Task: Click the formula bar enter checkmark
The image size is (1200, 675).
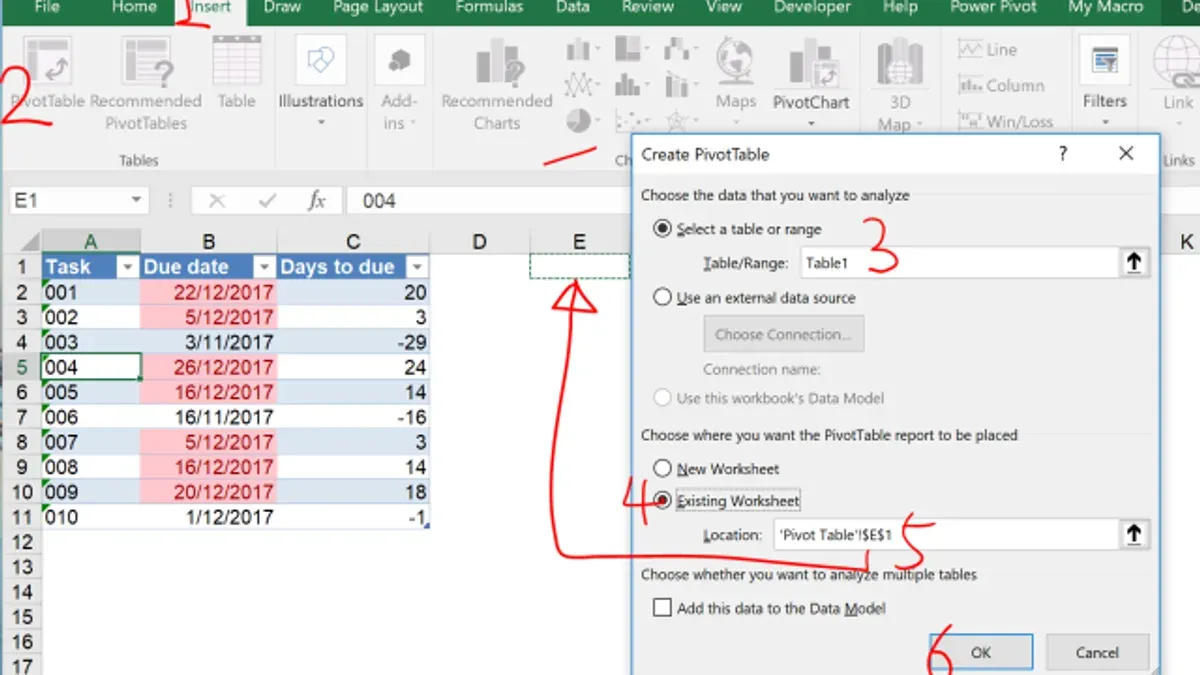Action: click(267, 201)
